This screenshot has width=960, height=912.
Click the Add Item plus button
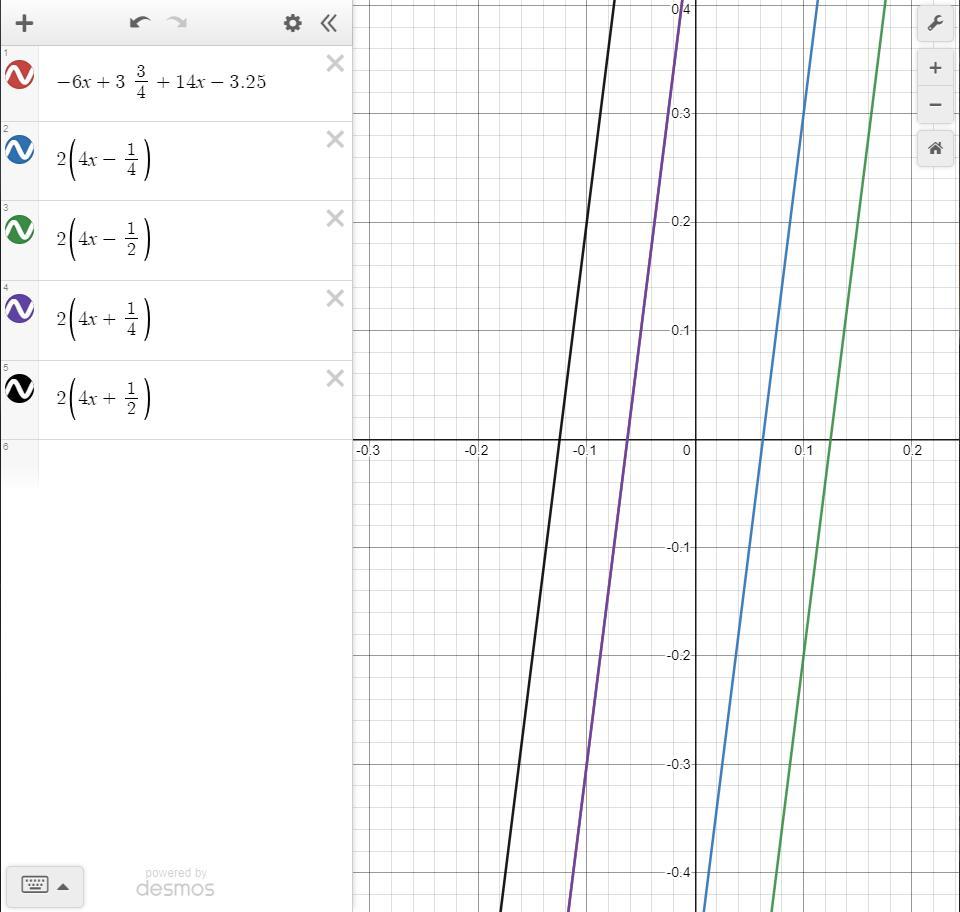tap(24, 23)
